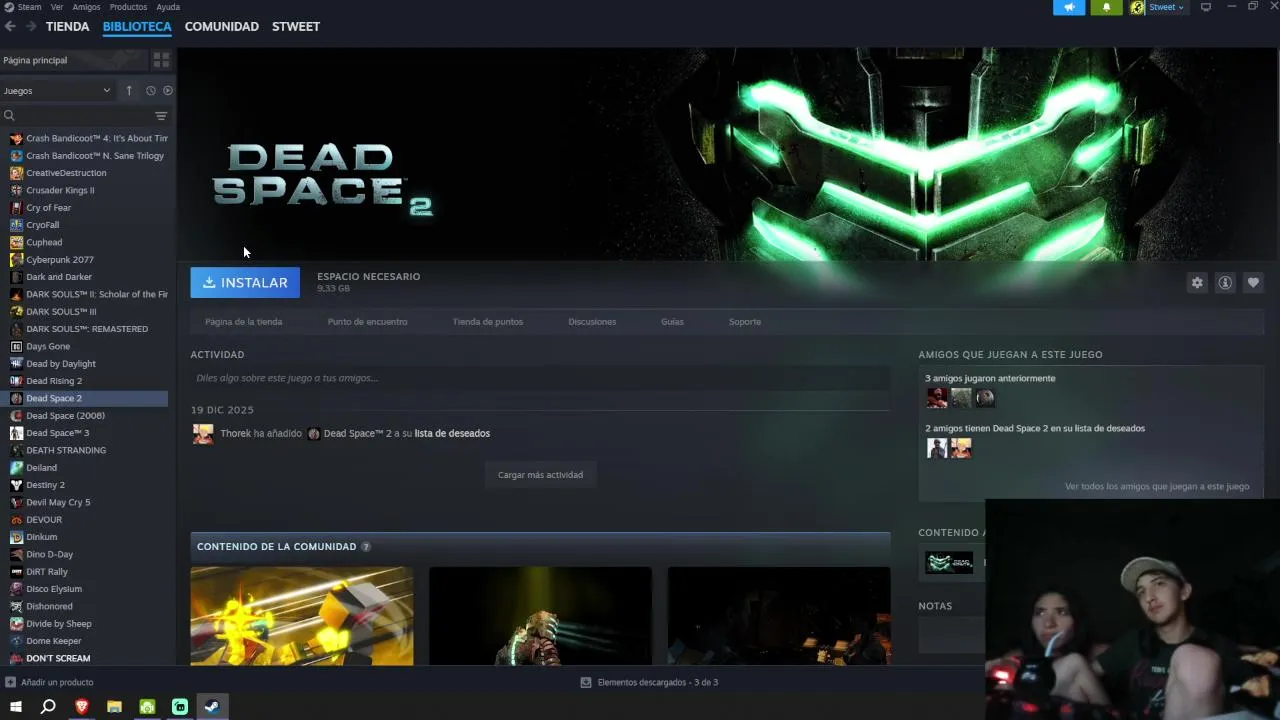Viewport: 1280px width, 720px height.
Task: Open the Ayuda menu
Action: tap(168, 7)
